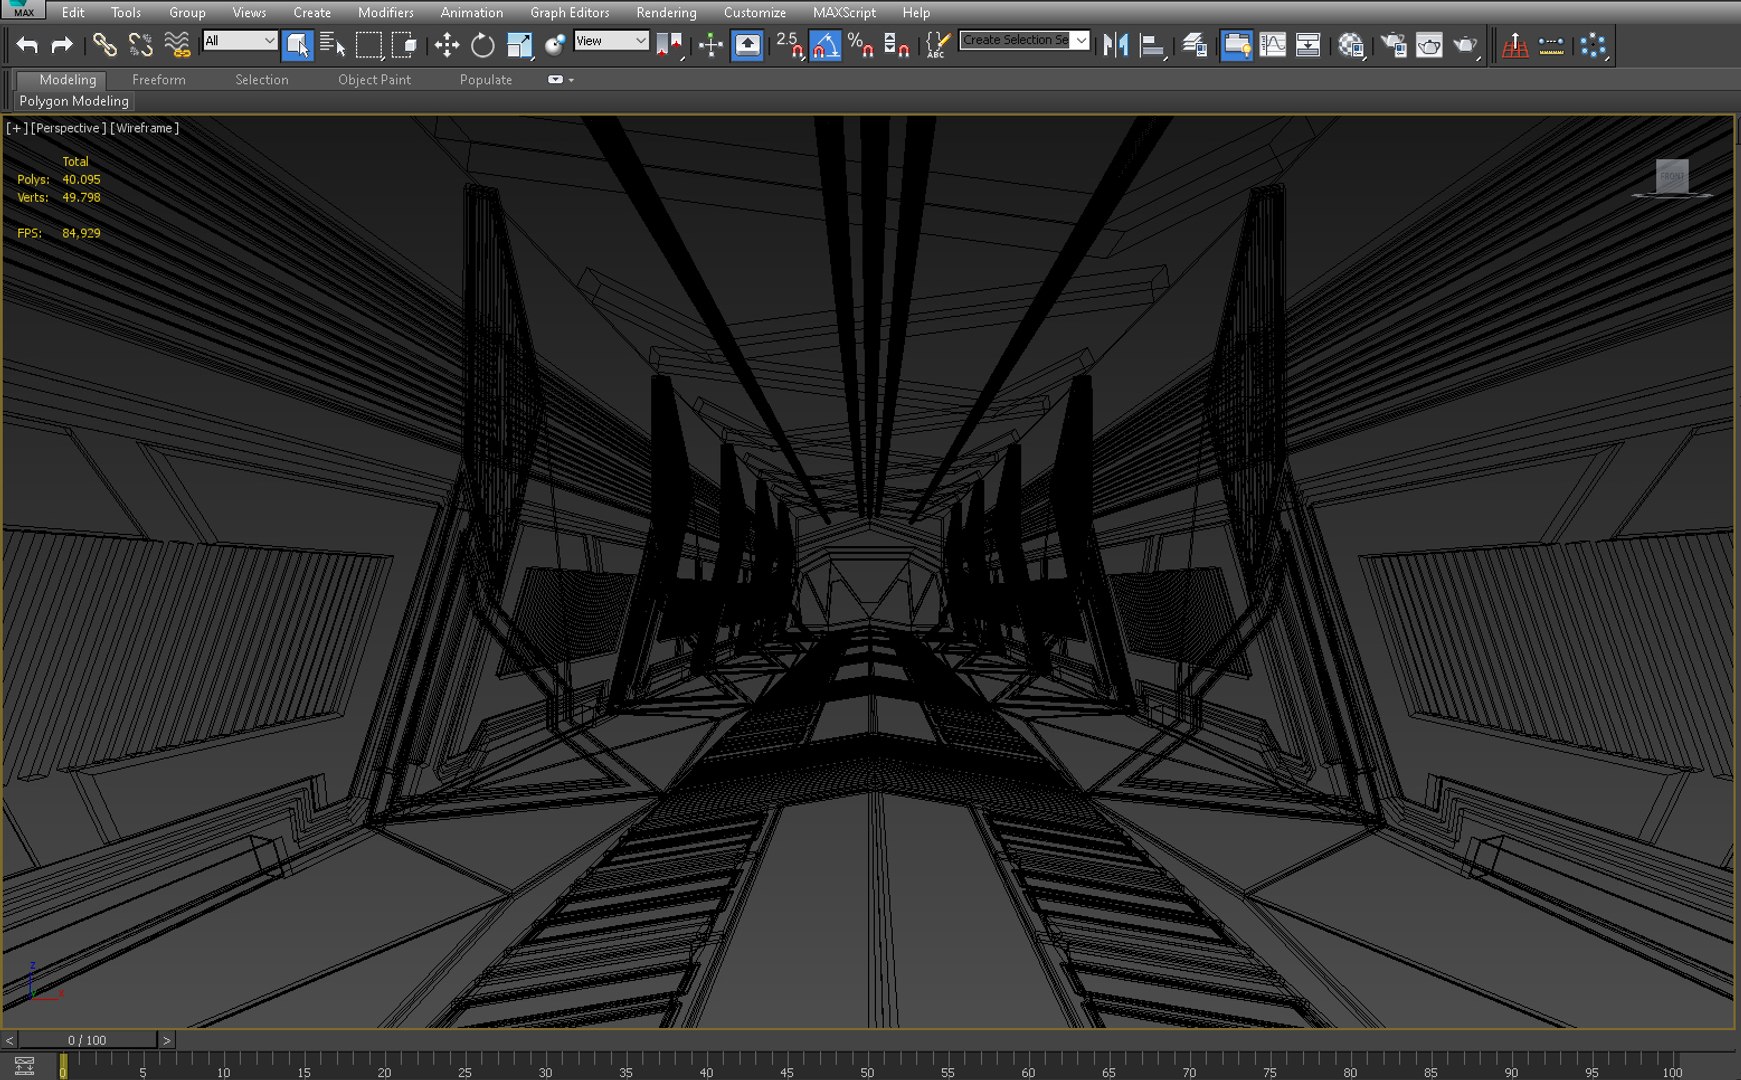This screenshot has height=1080, width=1741.
Task: Click the Unlink Selection icon
Action: [x=140, y=45]
